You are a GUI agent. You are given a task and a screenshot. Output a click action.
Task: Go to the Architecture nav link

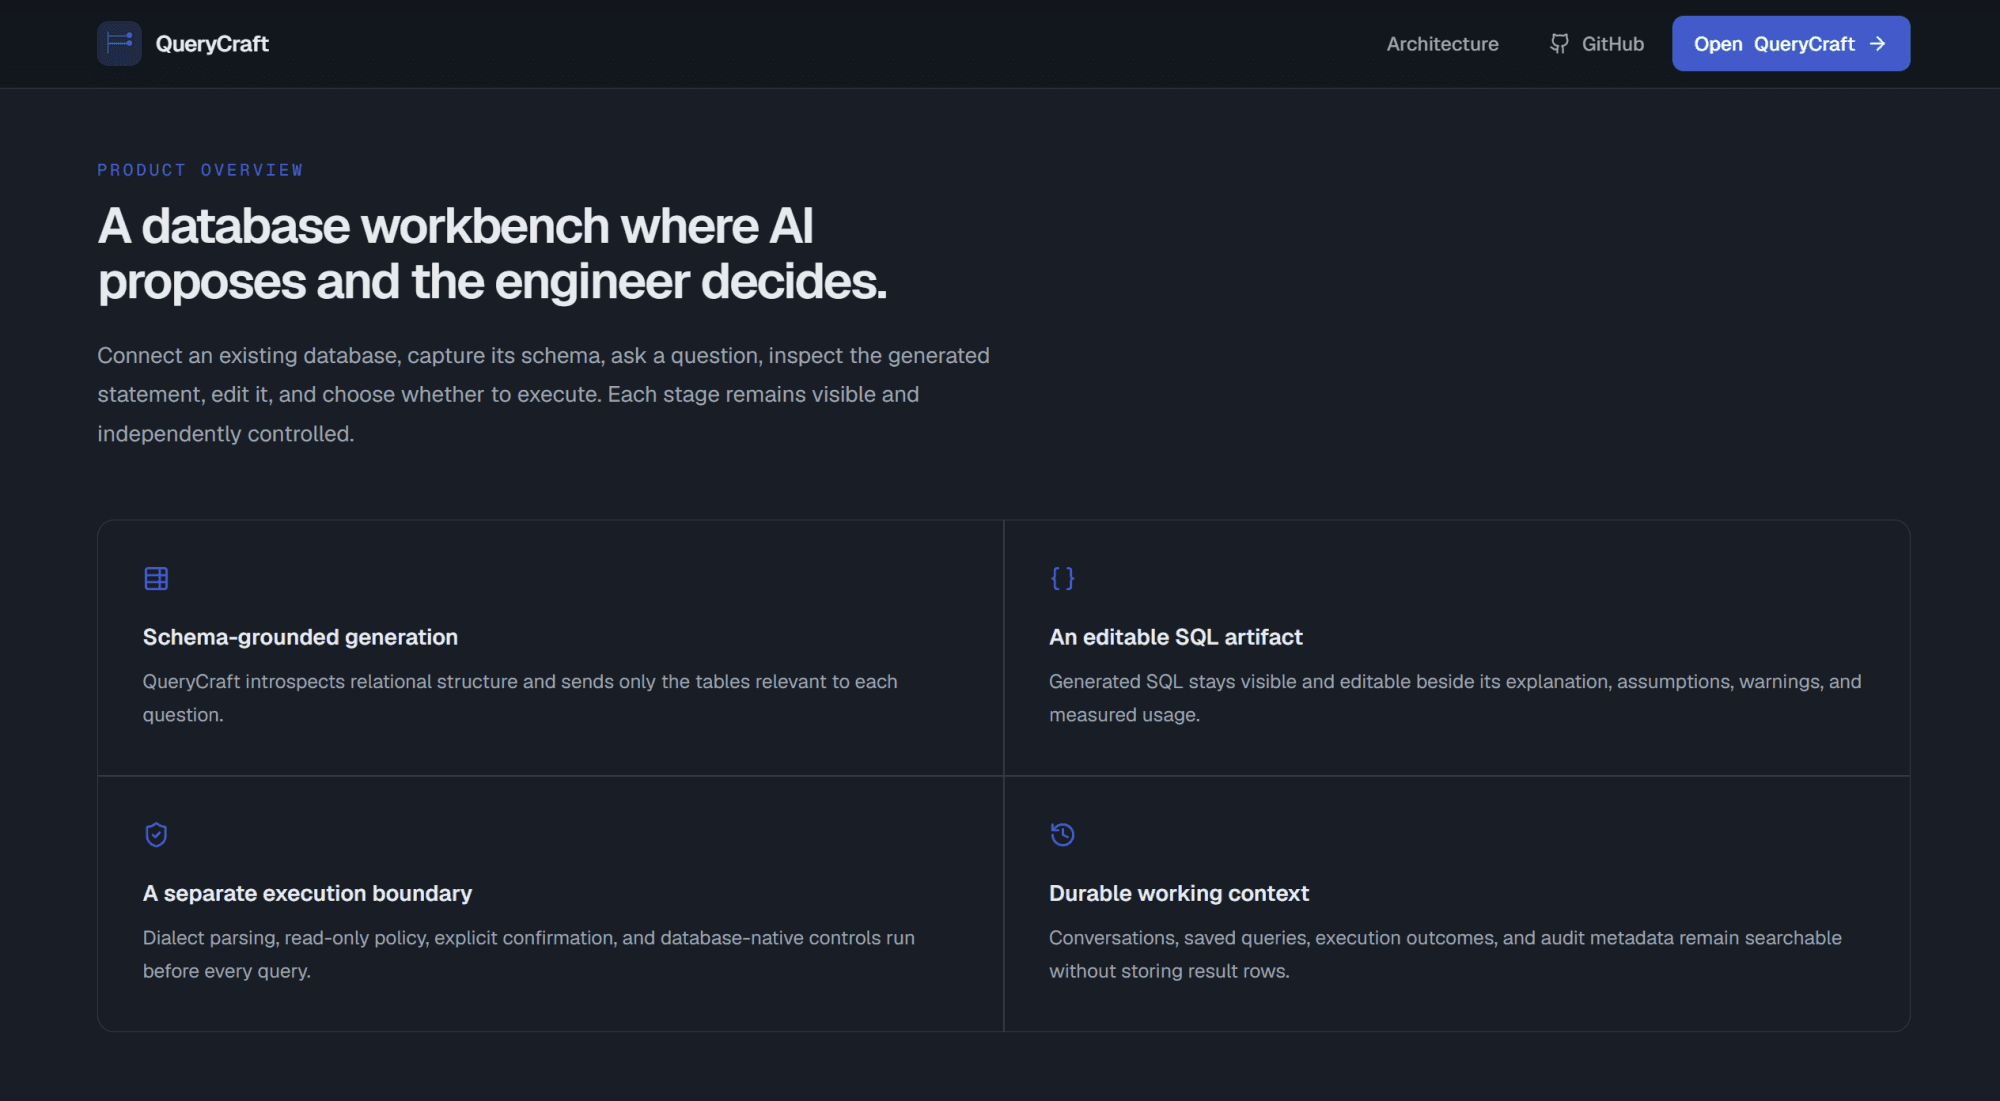1442,44
